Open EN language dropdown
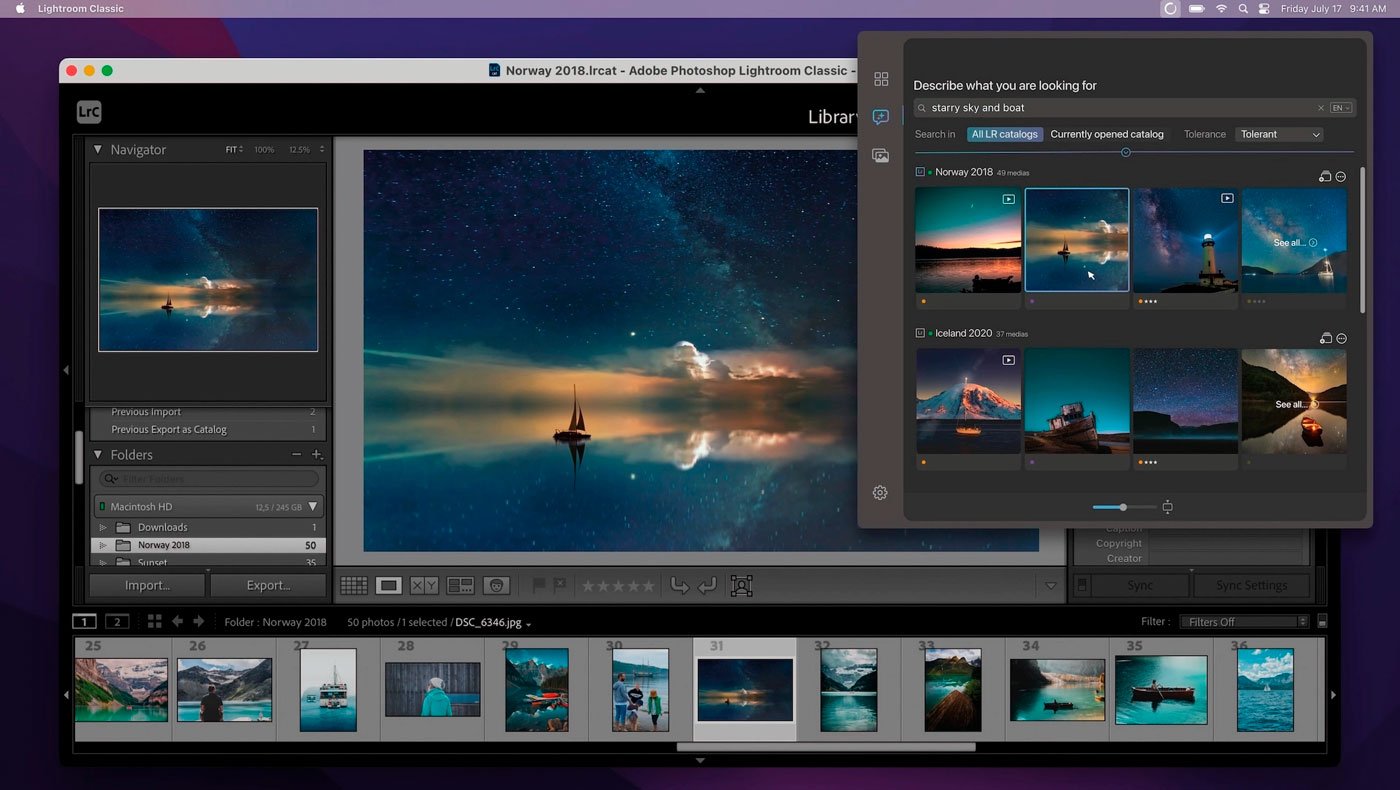The width and height of the screenshot is (1400, 790). point(1341,108)
